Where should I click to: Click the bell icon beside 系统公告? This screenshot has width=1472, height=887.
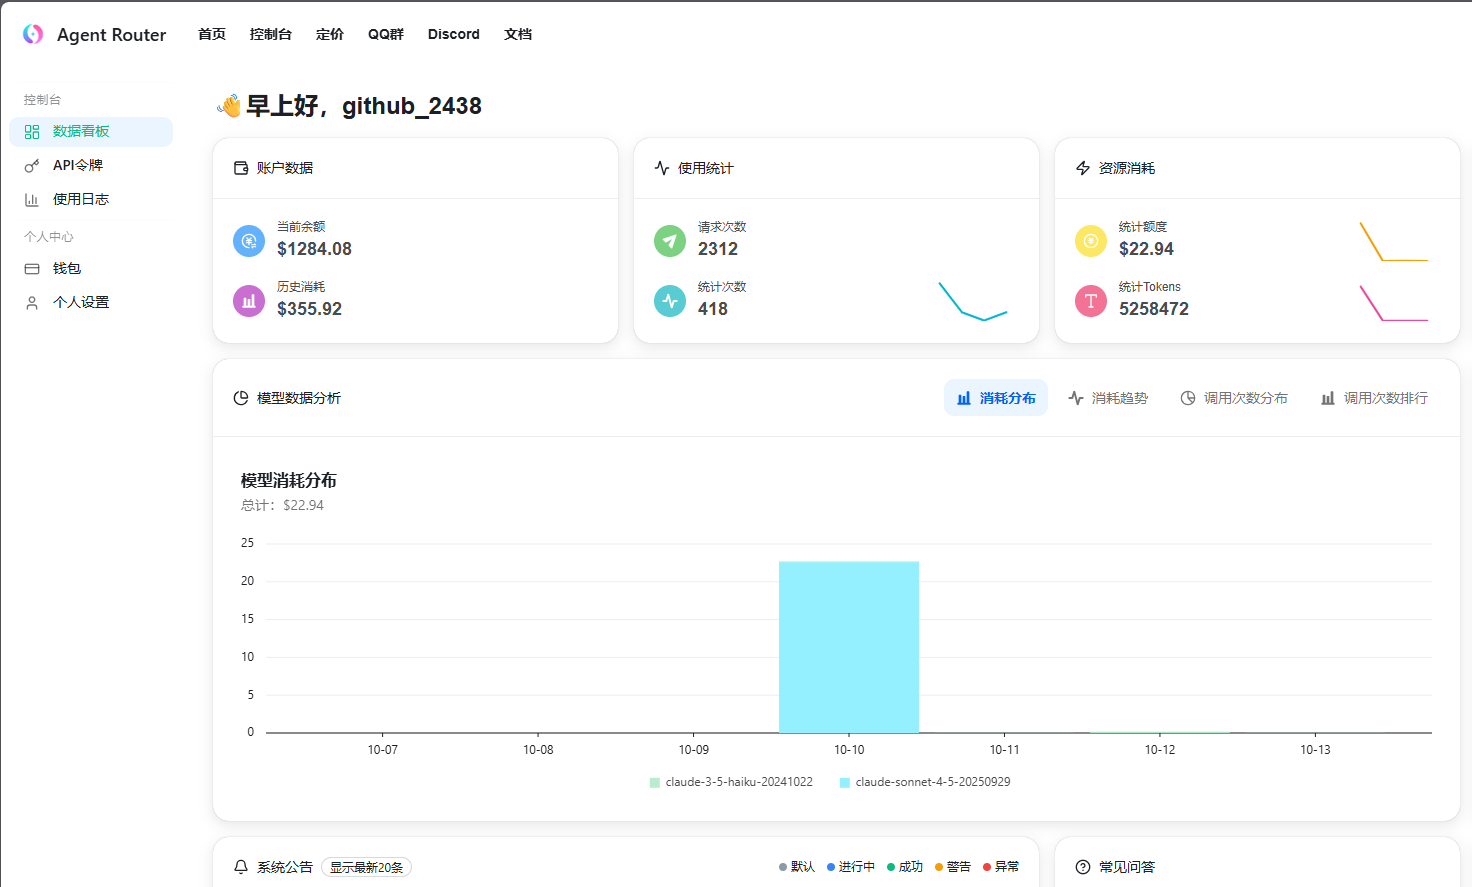[x=241, y=867]
